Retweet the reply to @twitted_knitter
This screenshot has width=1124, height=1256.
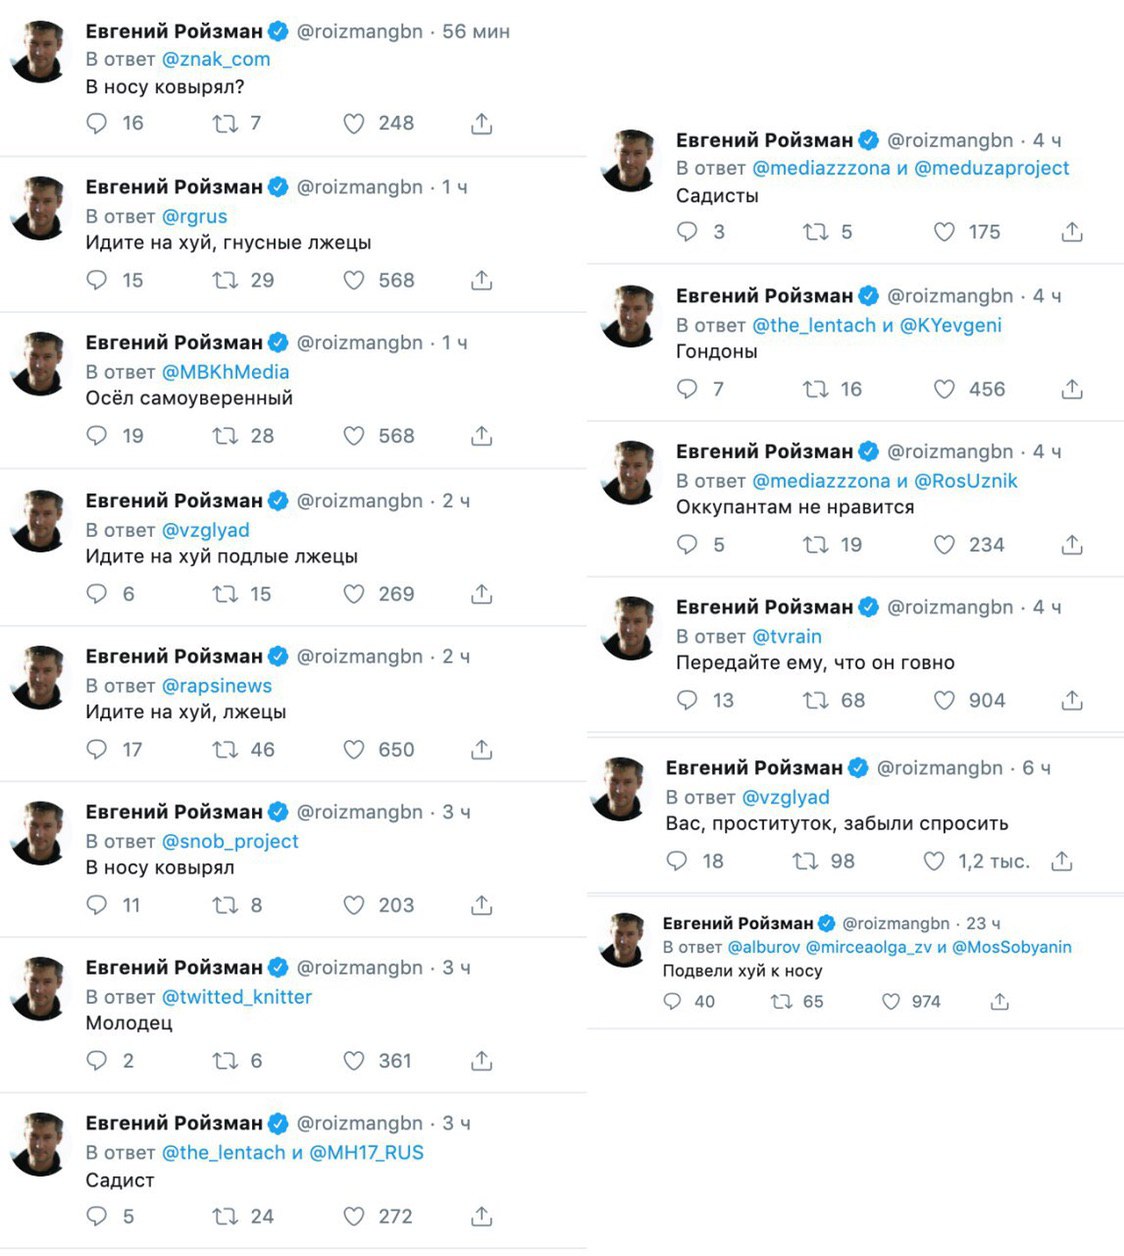coord(225,1061)
